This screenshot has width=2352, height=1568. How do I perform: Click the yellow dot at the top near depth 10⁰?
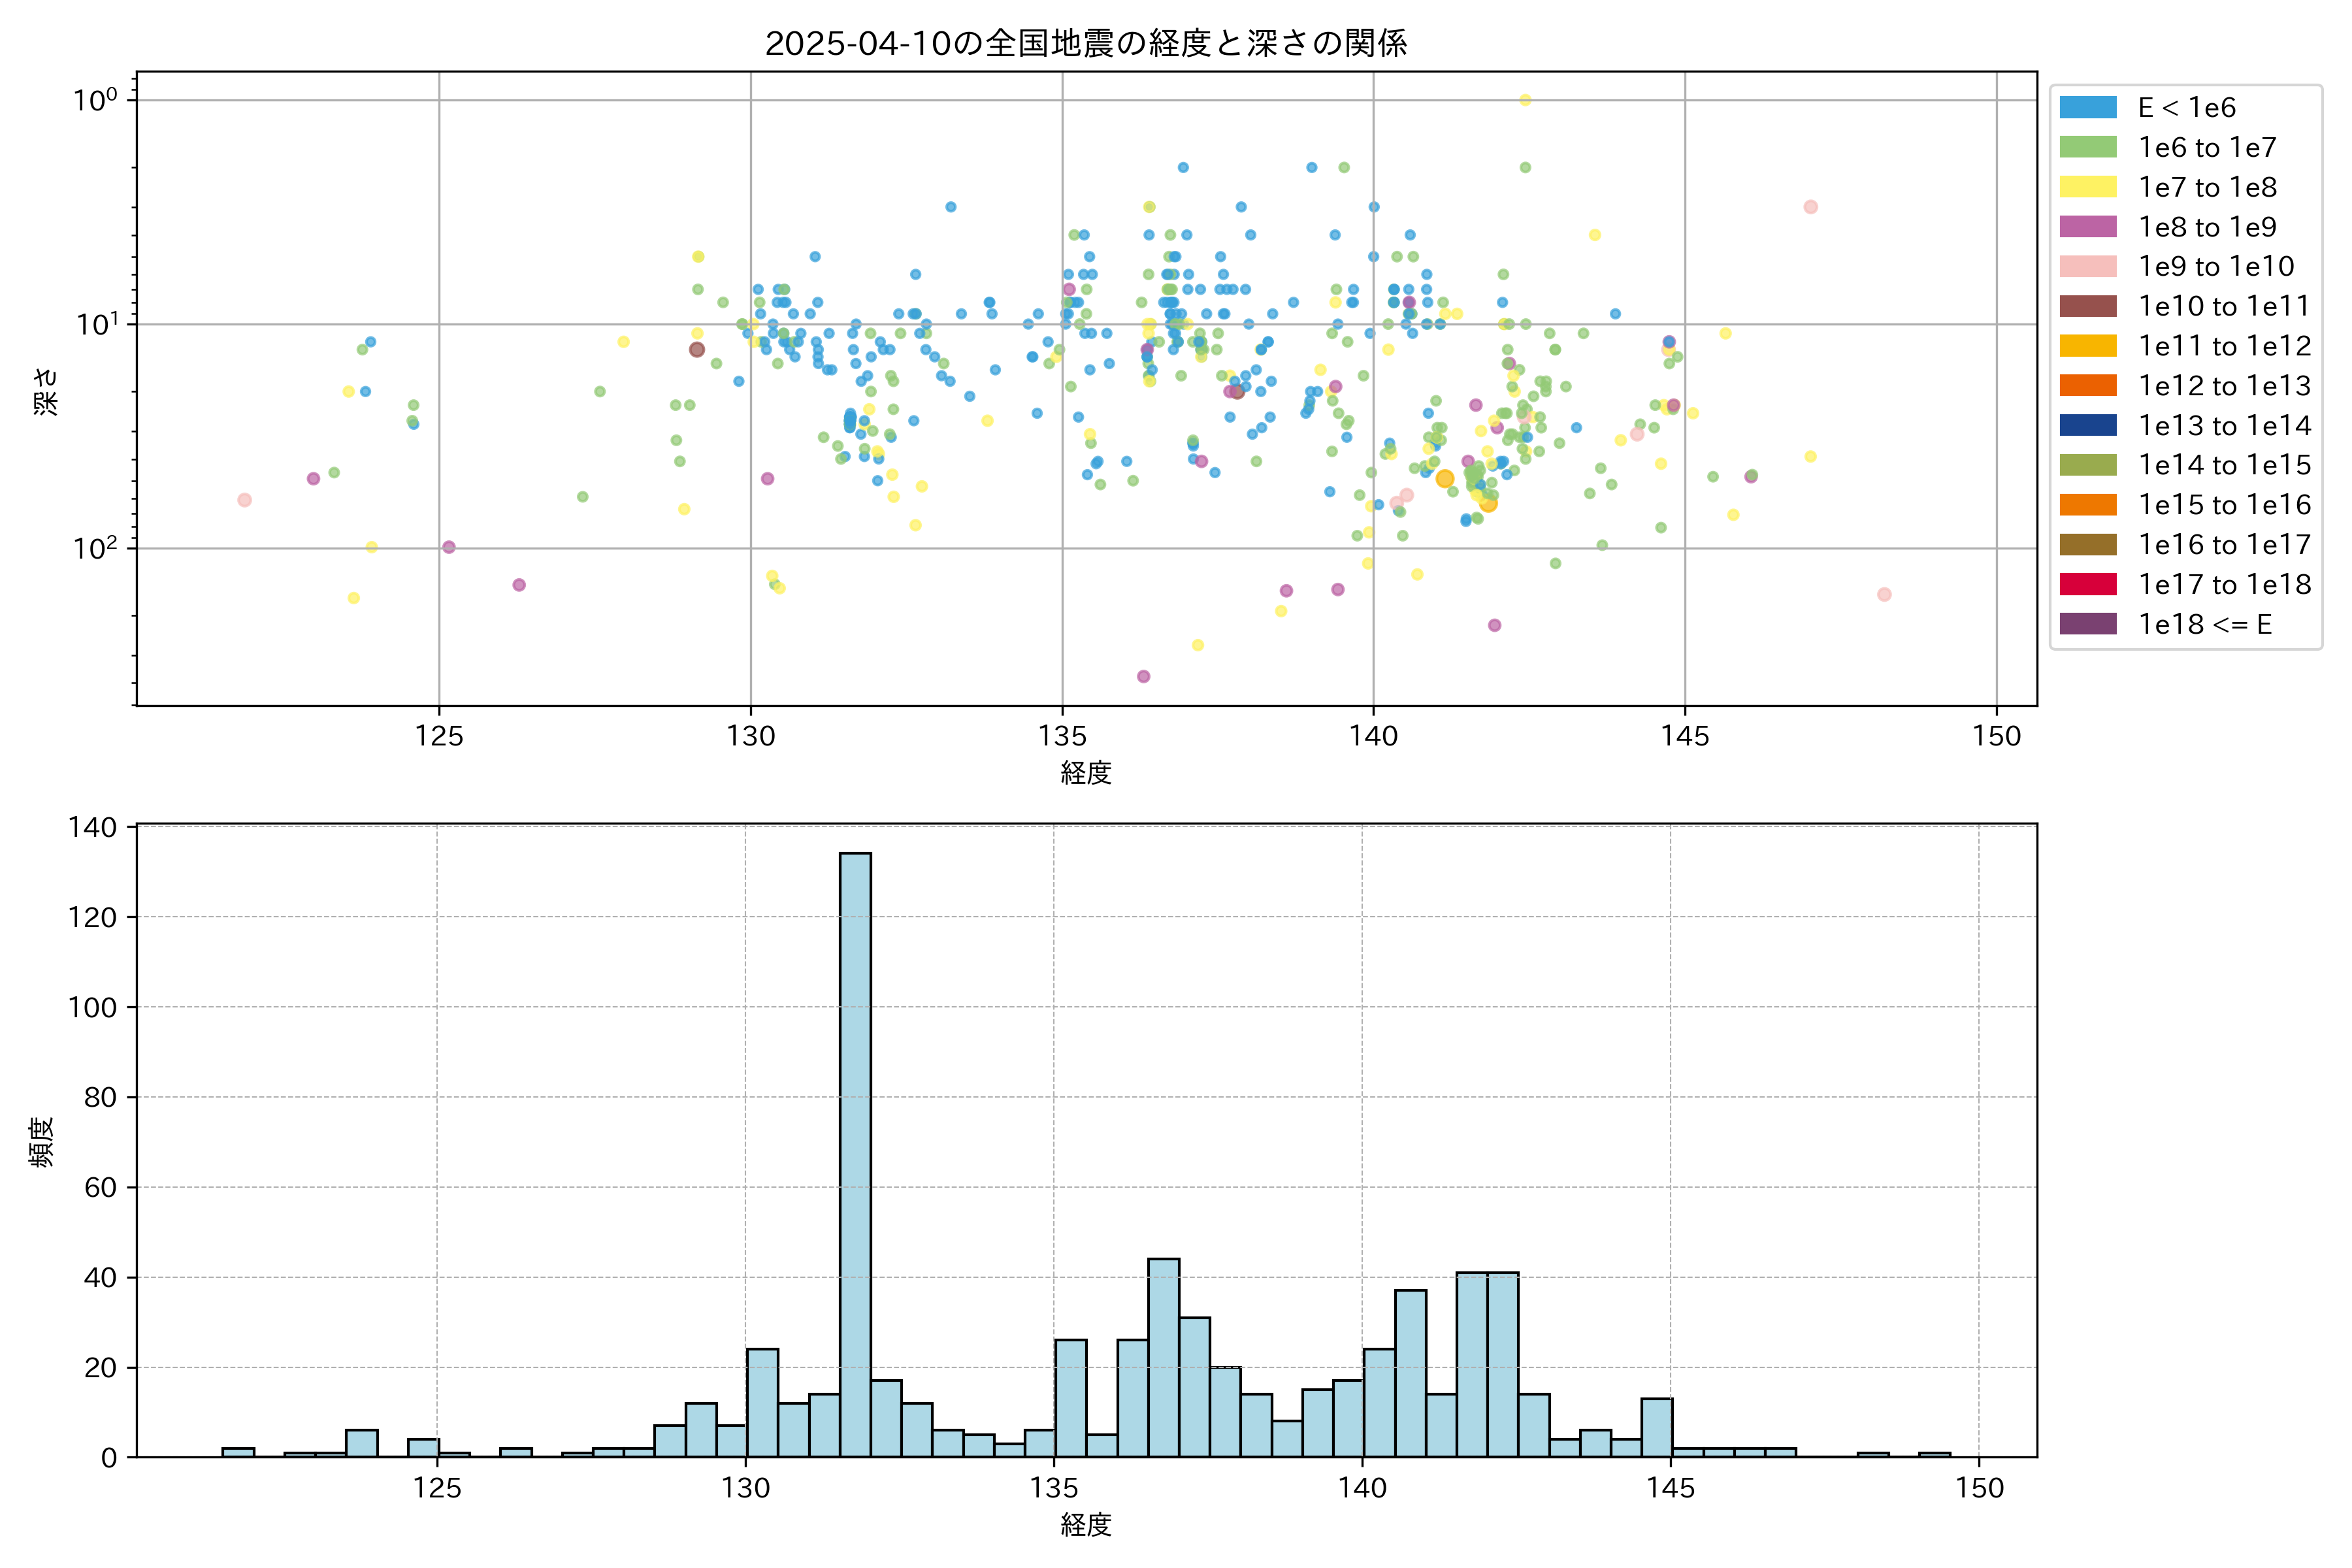1525,100
